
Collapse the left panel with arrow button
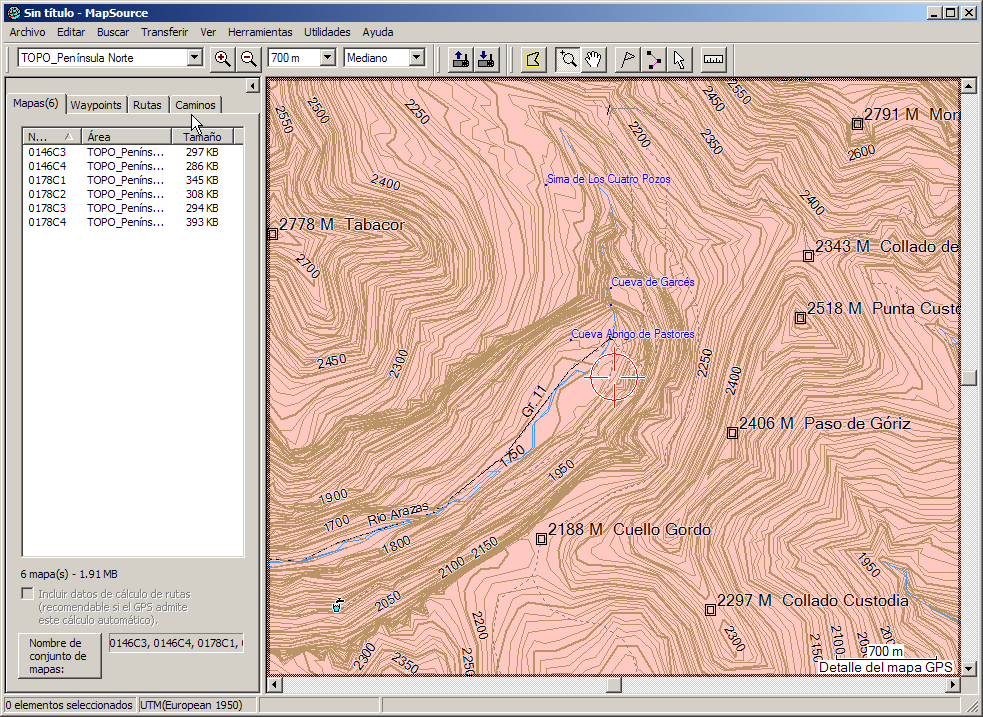click(253, 85)
